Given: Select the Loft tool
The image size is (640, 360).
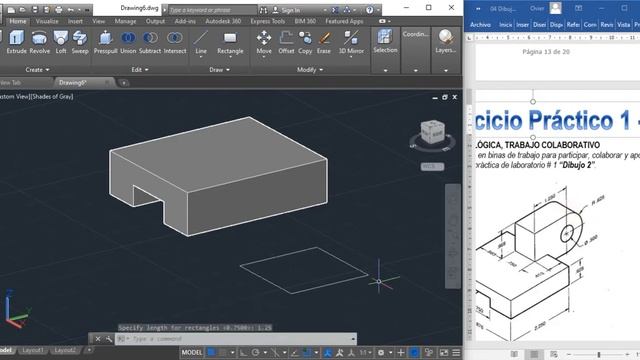Looking at the screenshot, I should click(61, 42).
